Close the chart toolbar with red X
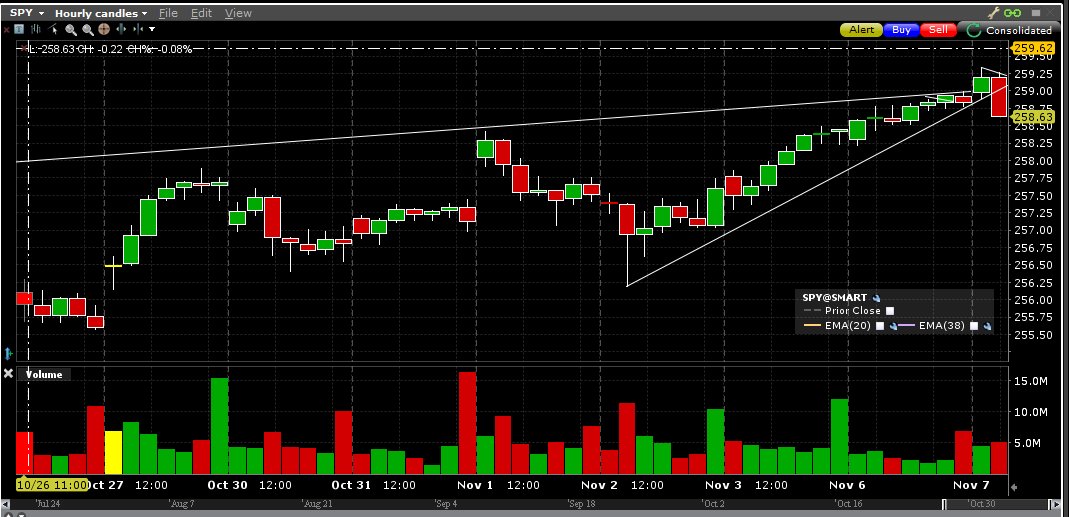The width and height of the screenshot is (1069, 517). click(x=7, y=29)
